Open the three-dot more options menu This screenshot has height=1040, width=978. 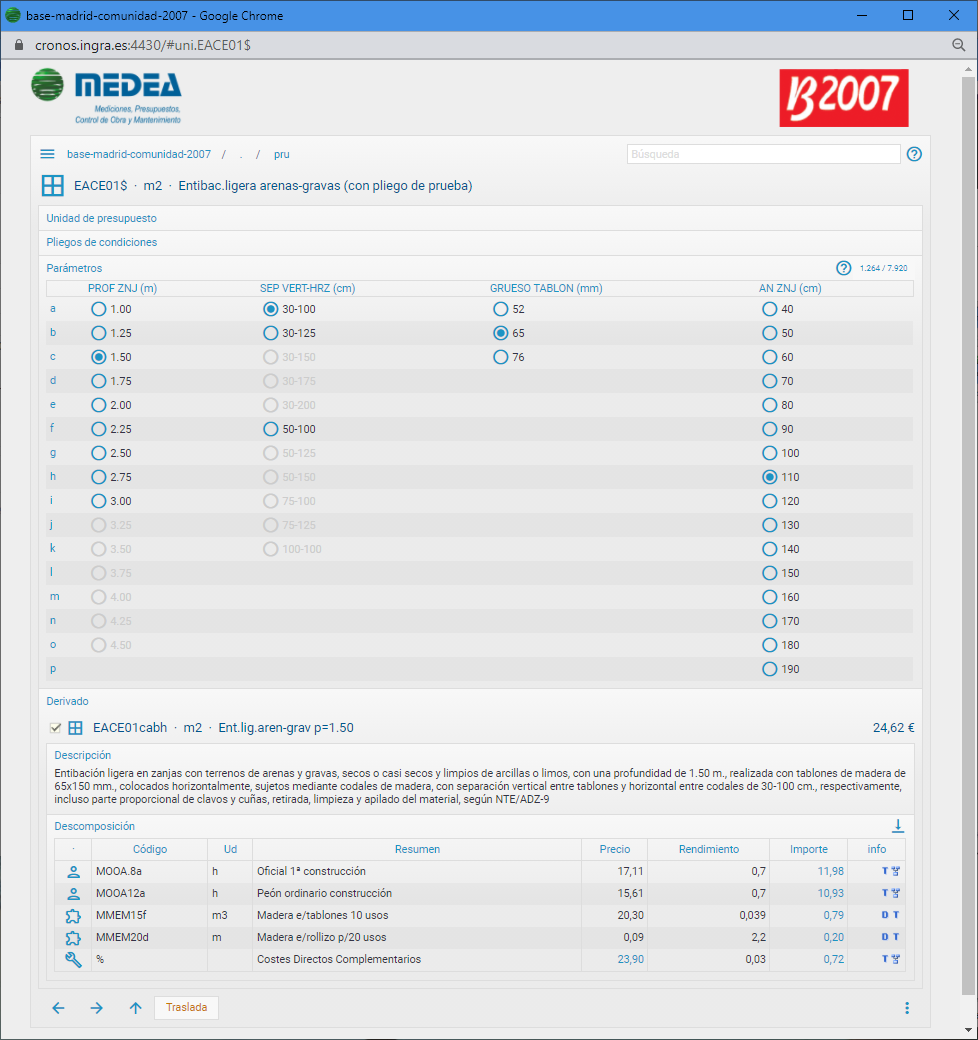pos(906,1008)
